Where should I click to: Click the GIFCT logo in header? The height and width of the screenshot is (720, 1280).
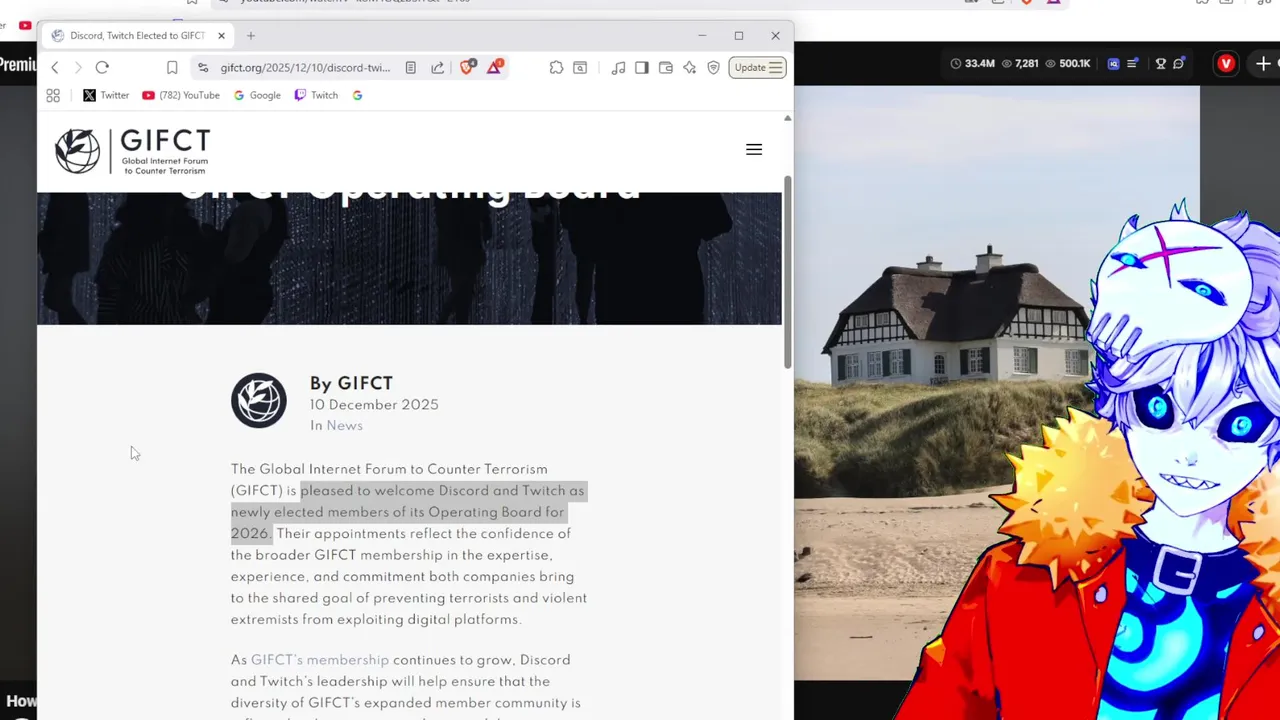(x=132, y=151)
